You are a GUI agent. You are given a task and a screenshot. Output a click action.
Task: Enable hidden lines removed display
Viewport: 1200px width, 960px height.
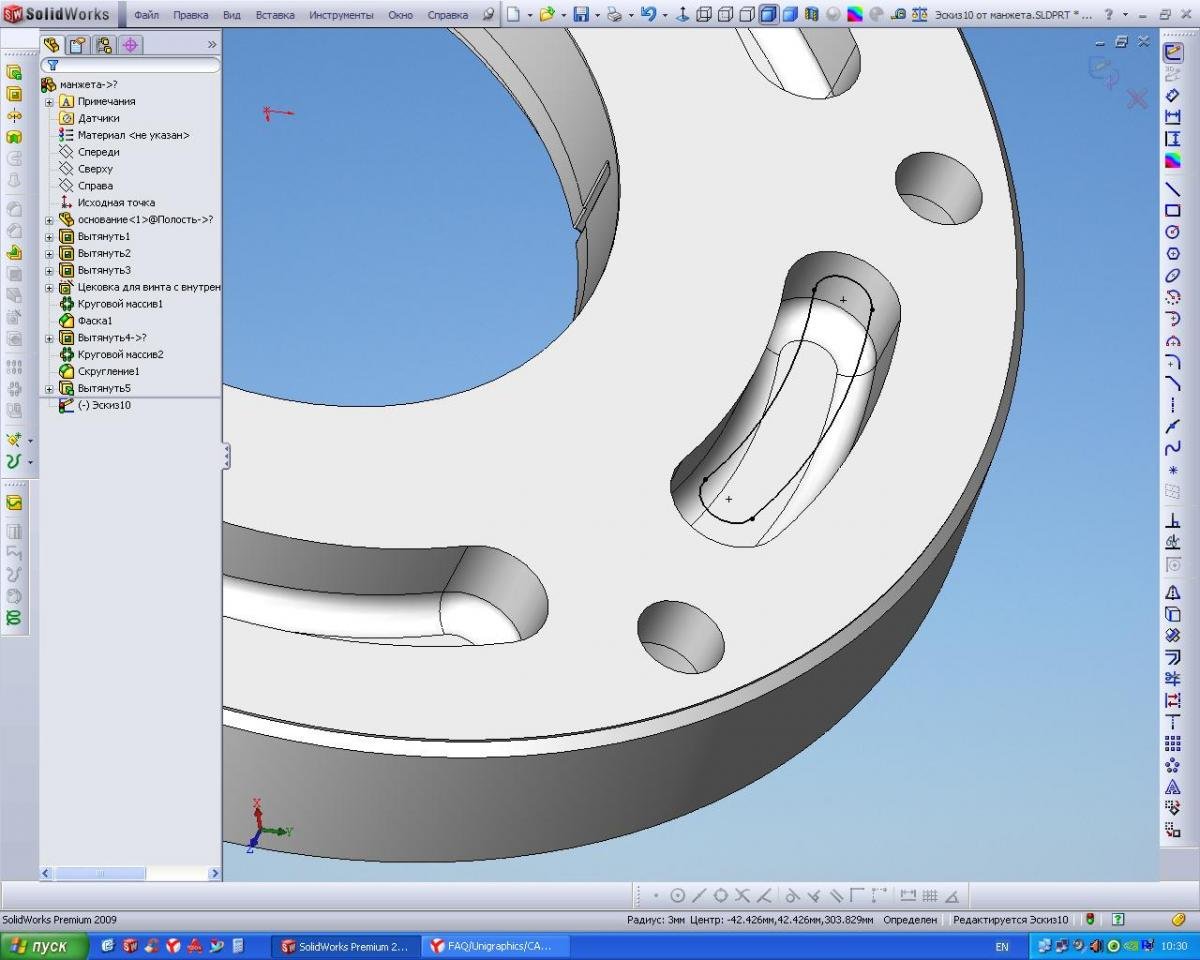click(x=746, y=14)
